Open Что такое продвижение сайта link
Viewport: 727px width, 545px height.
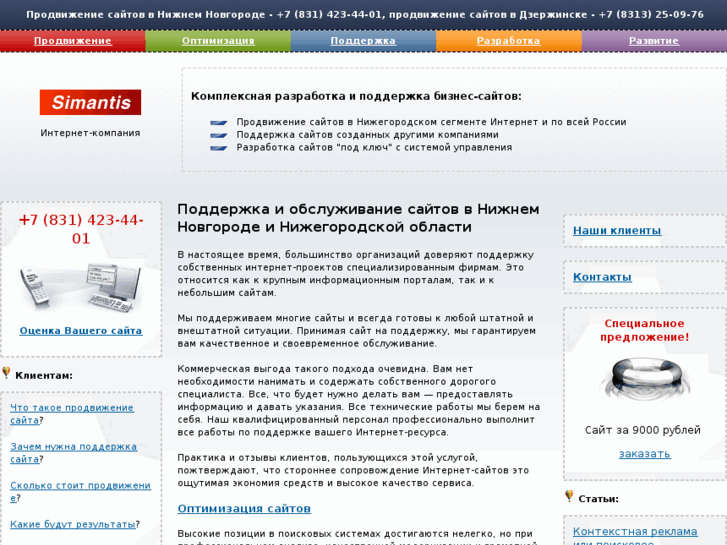(x=72, y=414)
